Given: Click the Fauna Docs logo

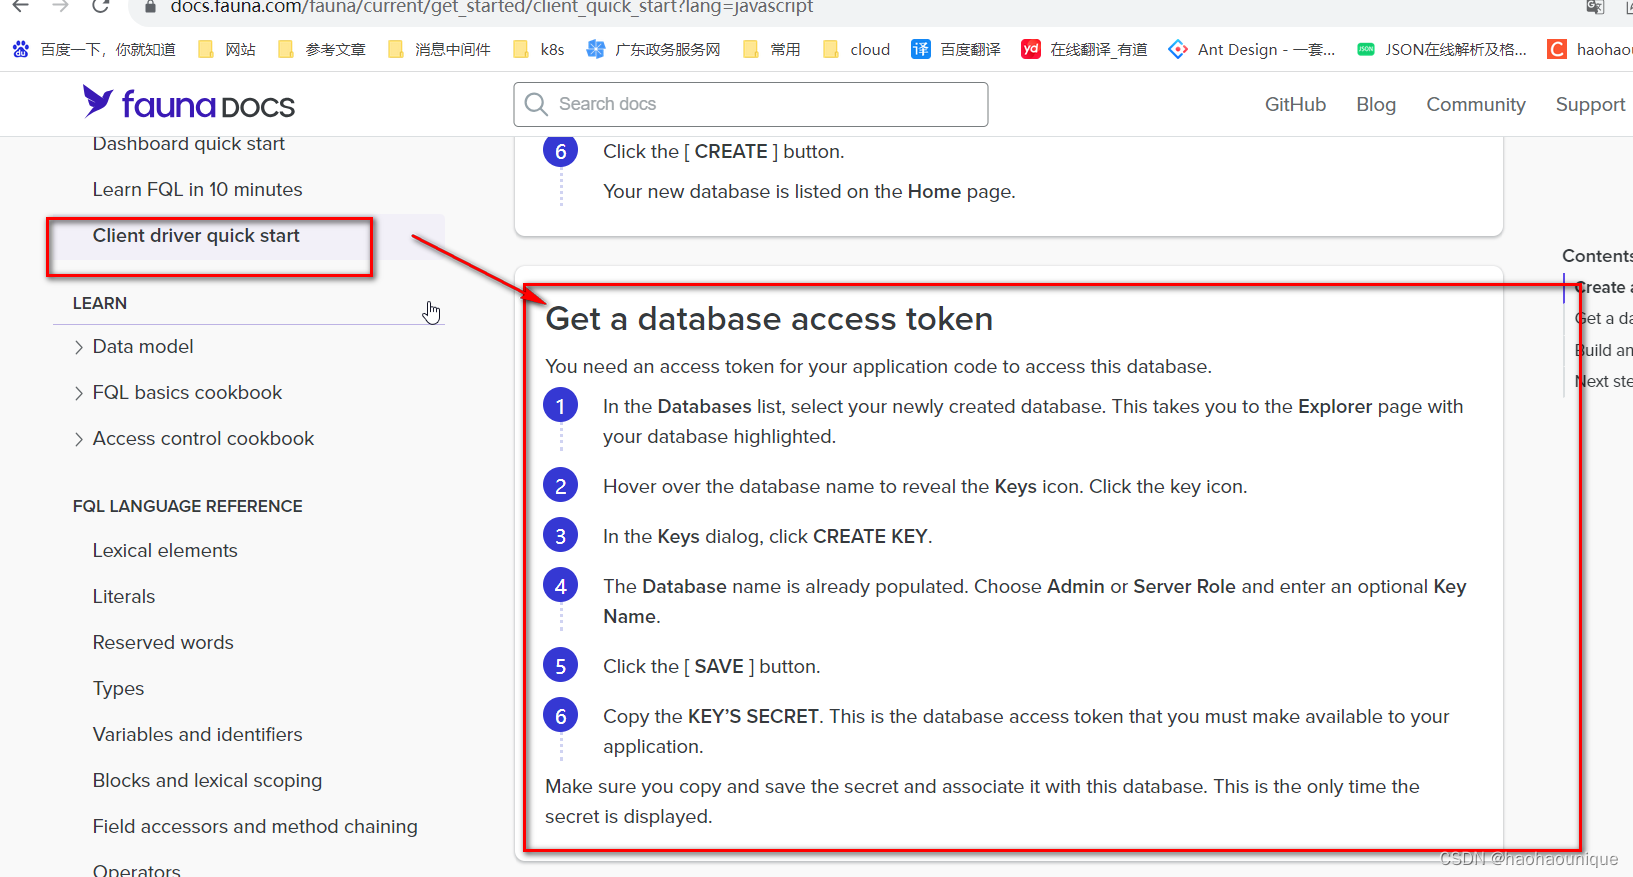Looking at the screenshot, I should click(189, 103).
